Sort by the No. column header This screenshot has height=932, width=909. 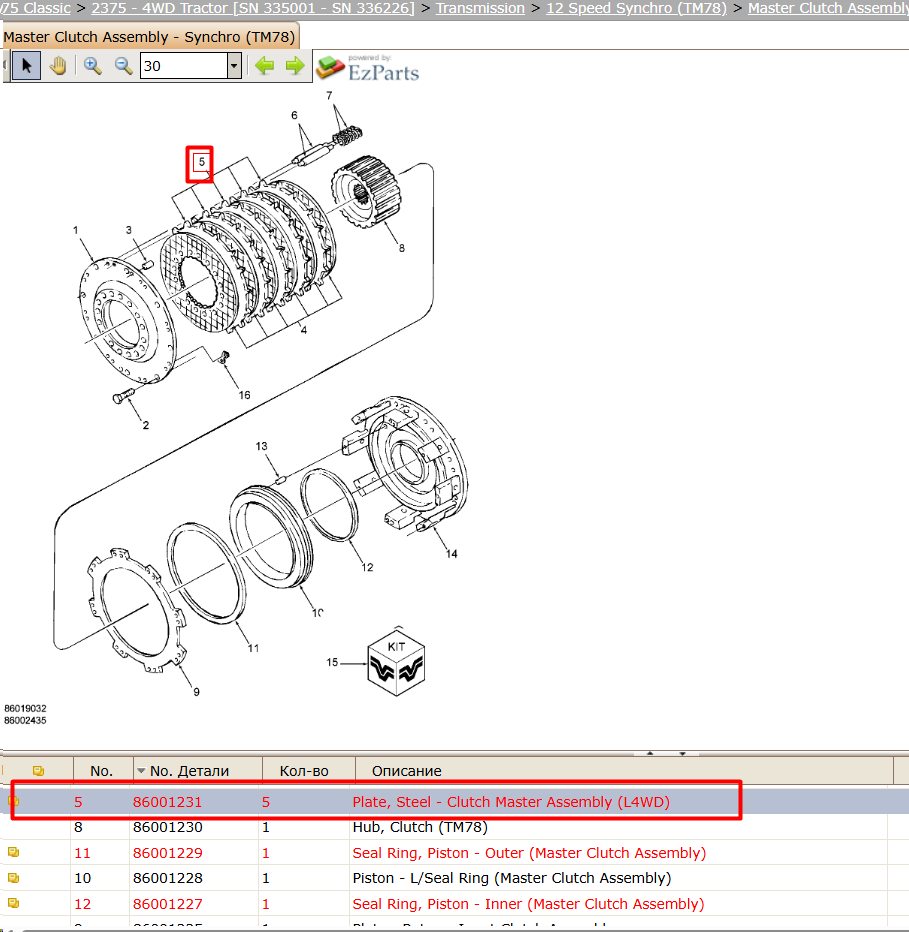pos(102,771)
